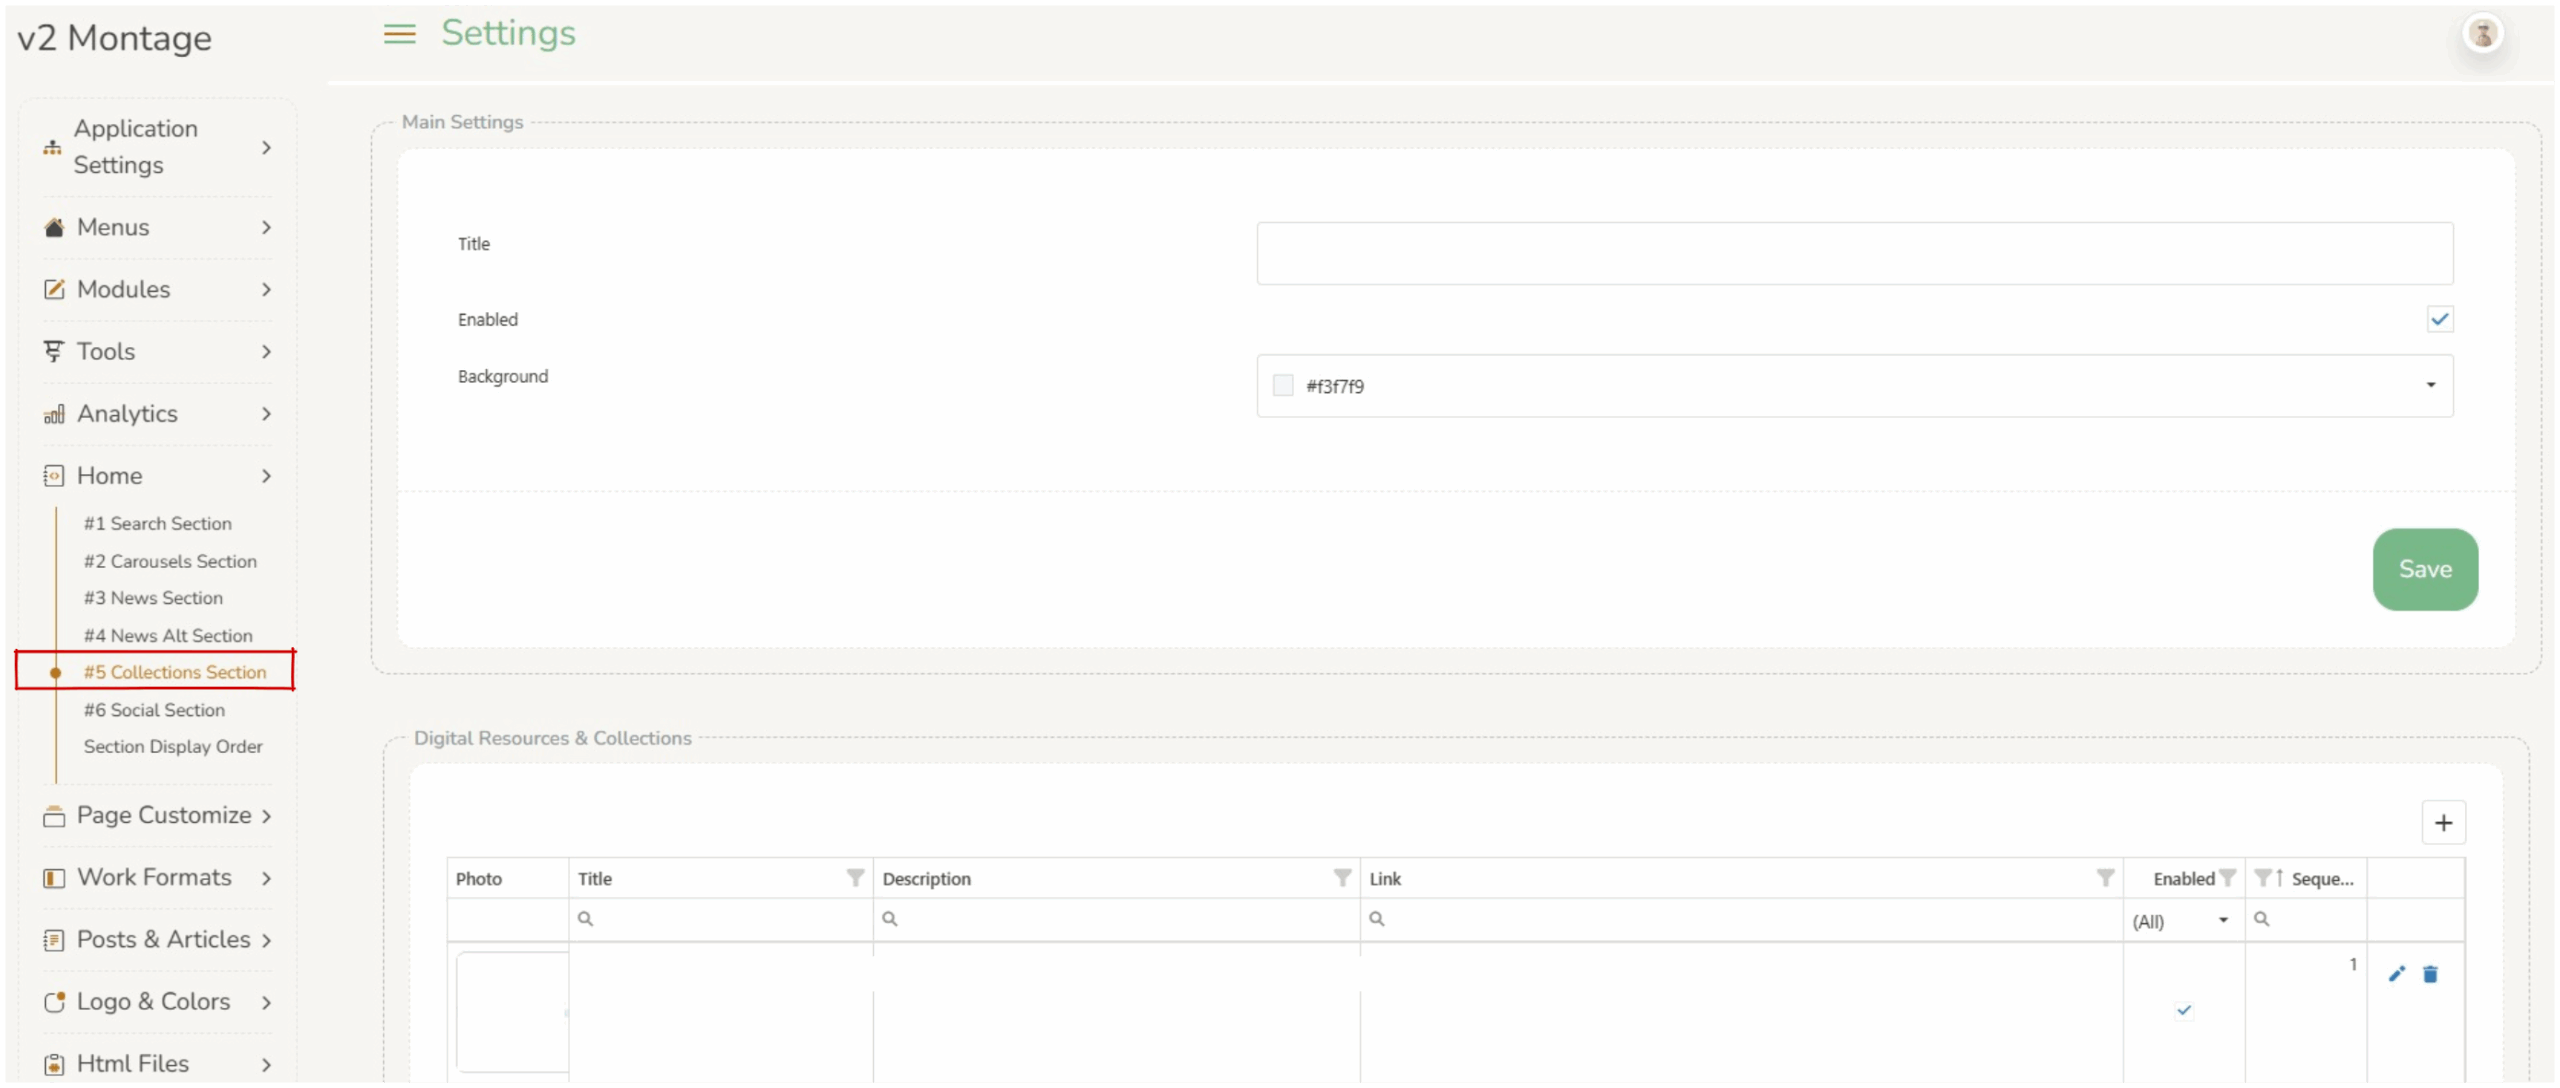Click the hamburger menu icon beside Settings
The height and width of the screenshot is (1088, 2560).
pyautogui.click(x=399, y=35)
